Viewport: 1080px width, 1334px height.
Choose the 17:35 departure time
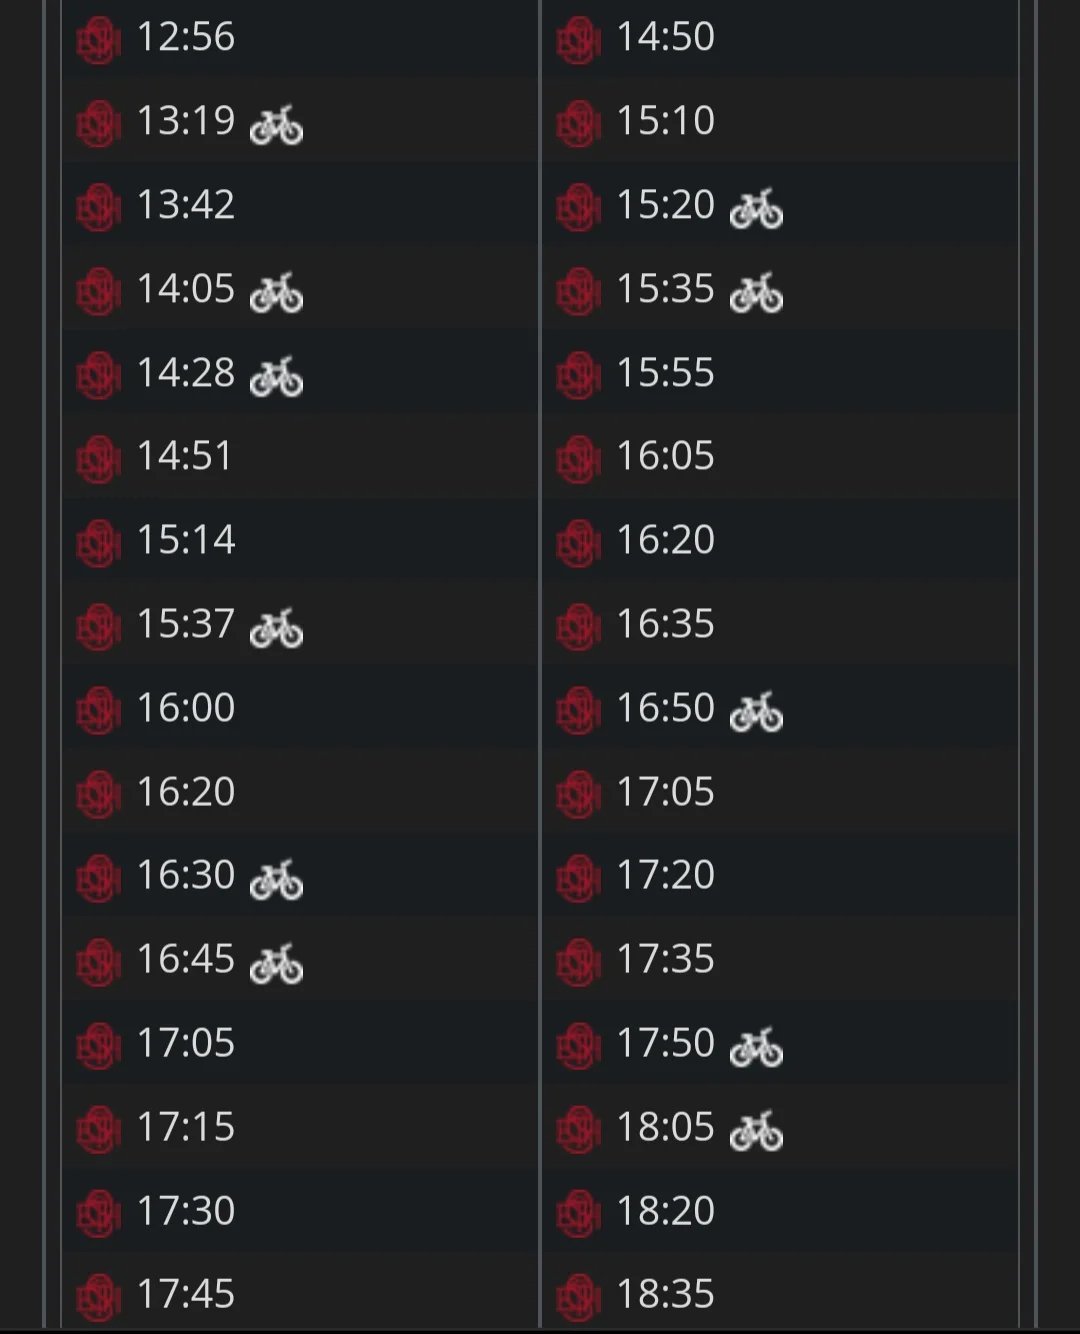[x=665, y=959]
